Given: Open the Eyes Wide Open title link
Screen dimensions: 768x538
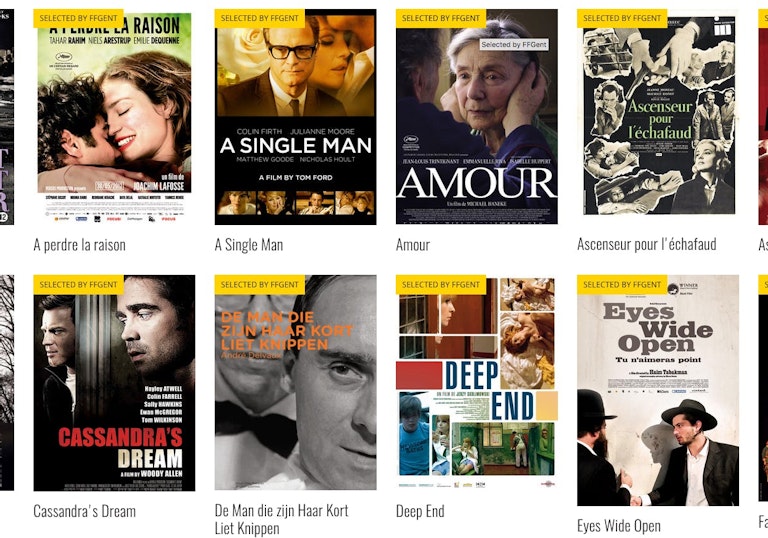Looking at the screenshot, I should [619, 526].
